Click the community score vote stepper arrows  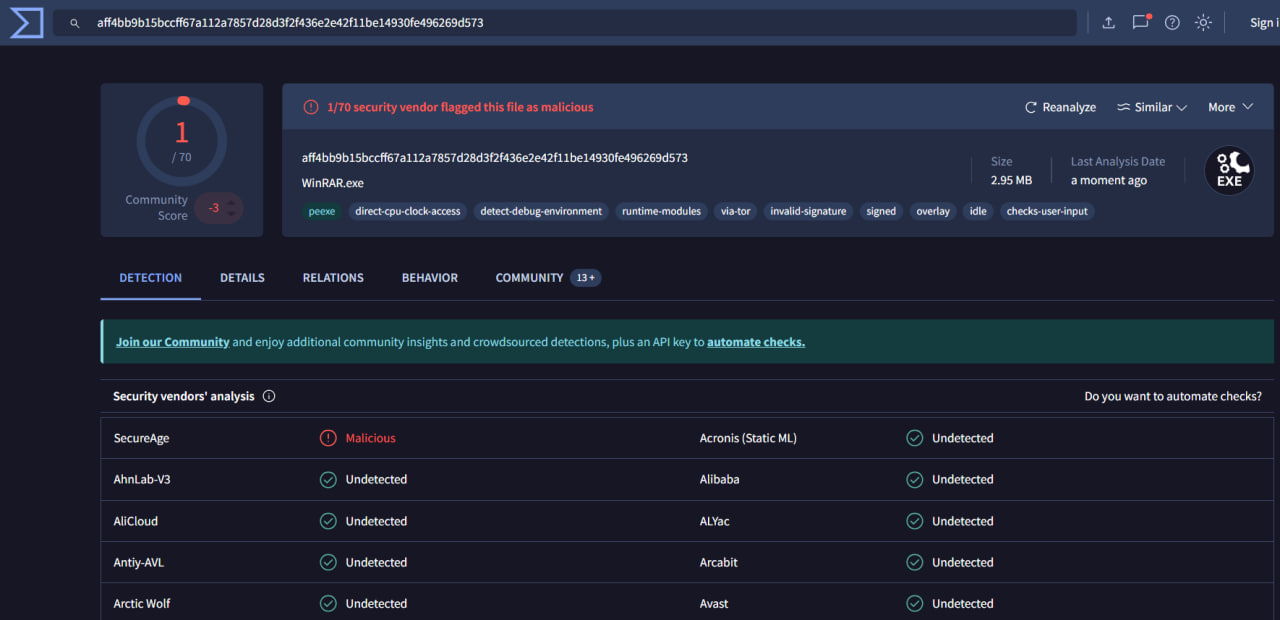(x=232, y=208)
